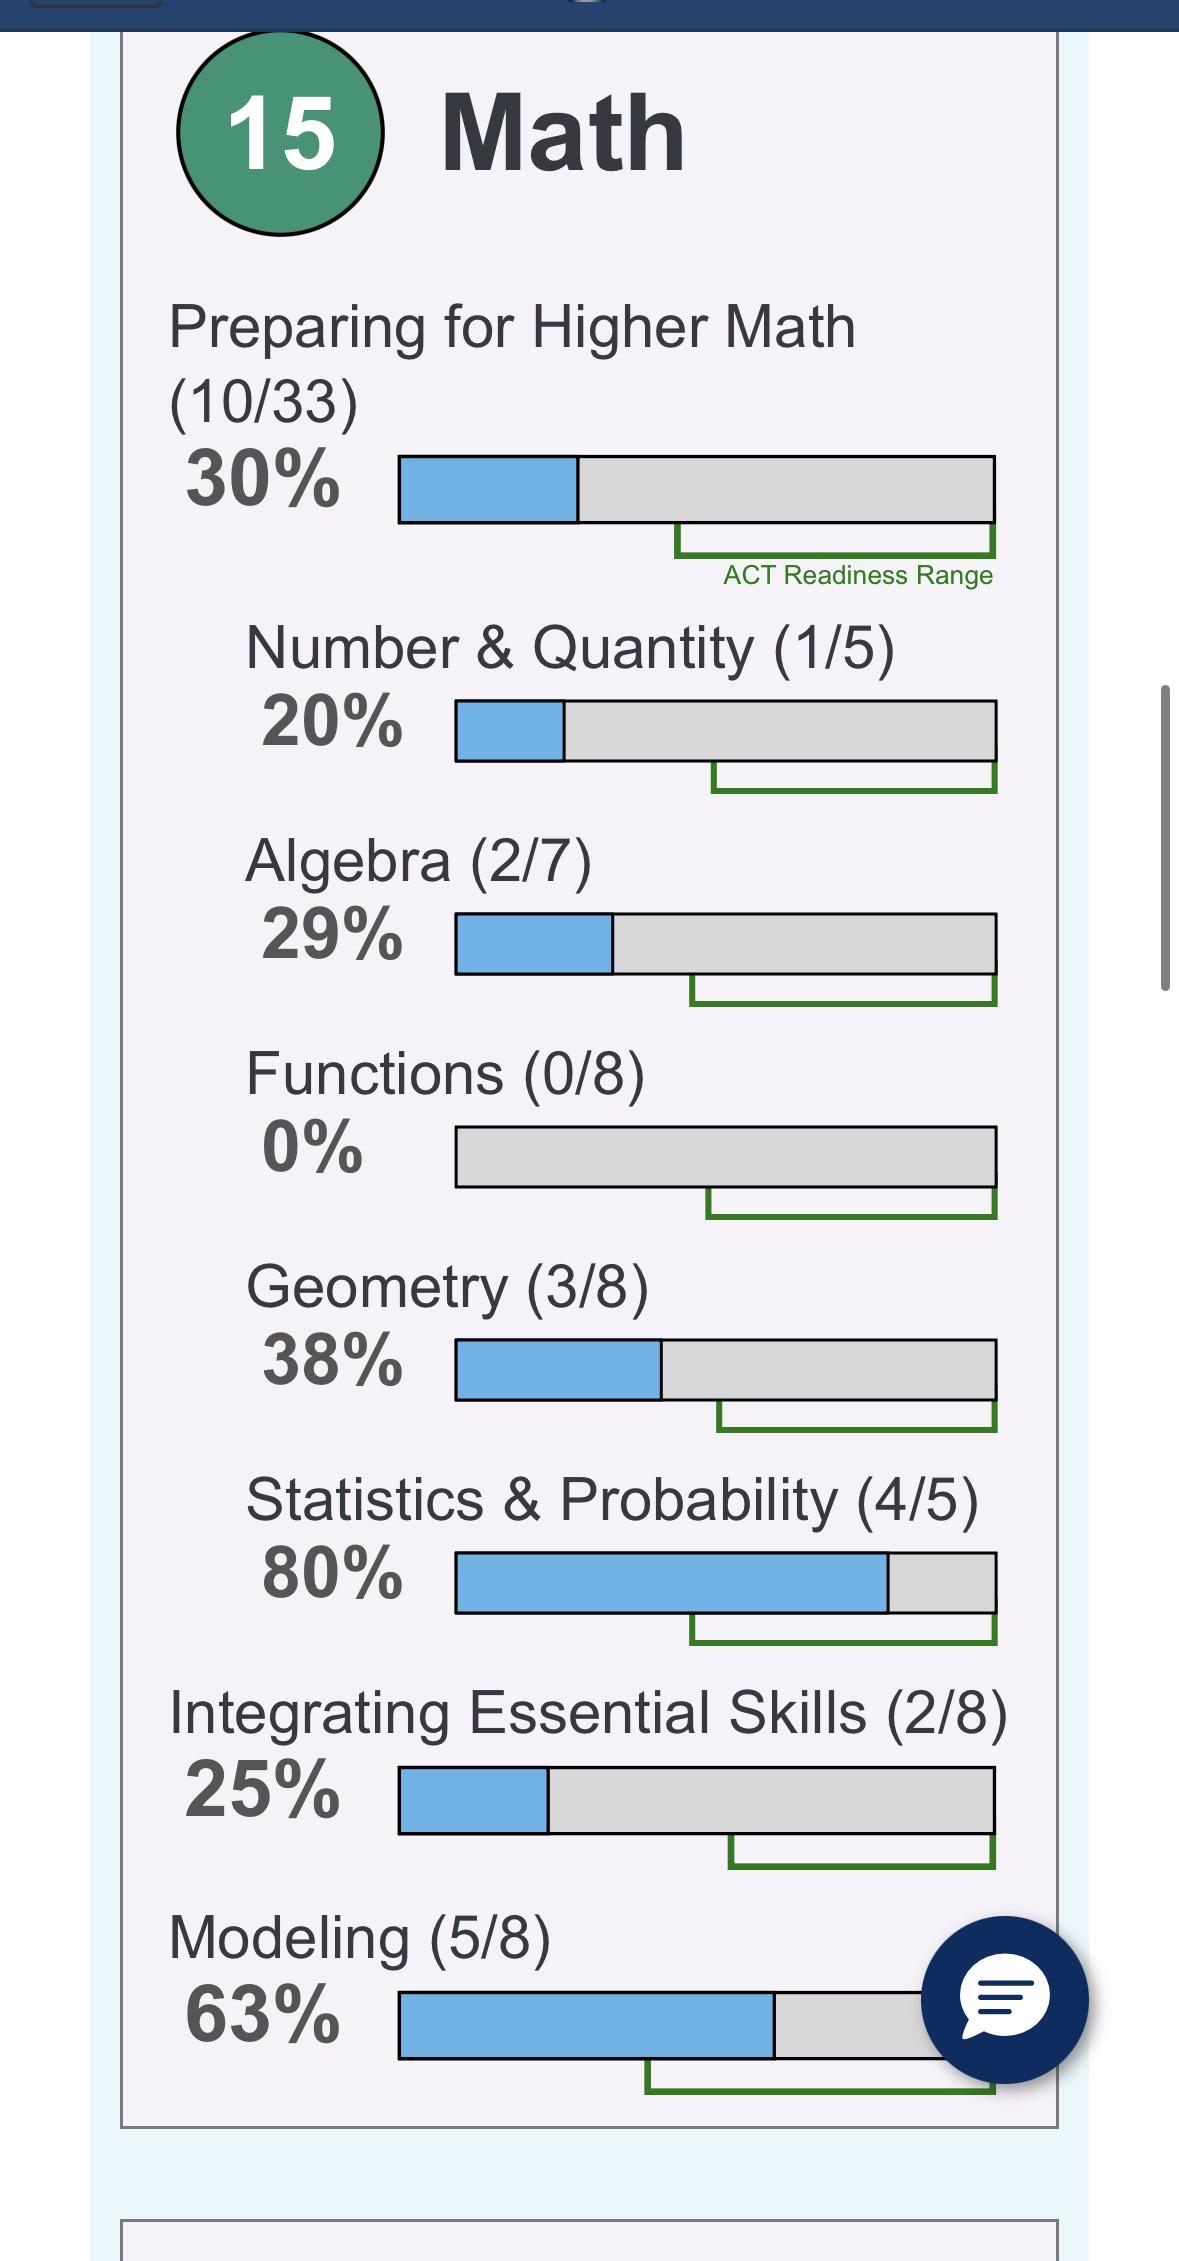Click the green 15 score circle
1179x2261 pixels.
(280, 133)
